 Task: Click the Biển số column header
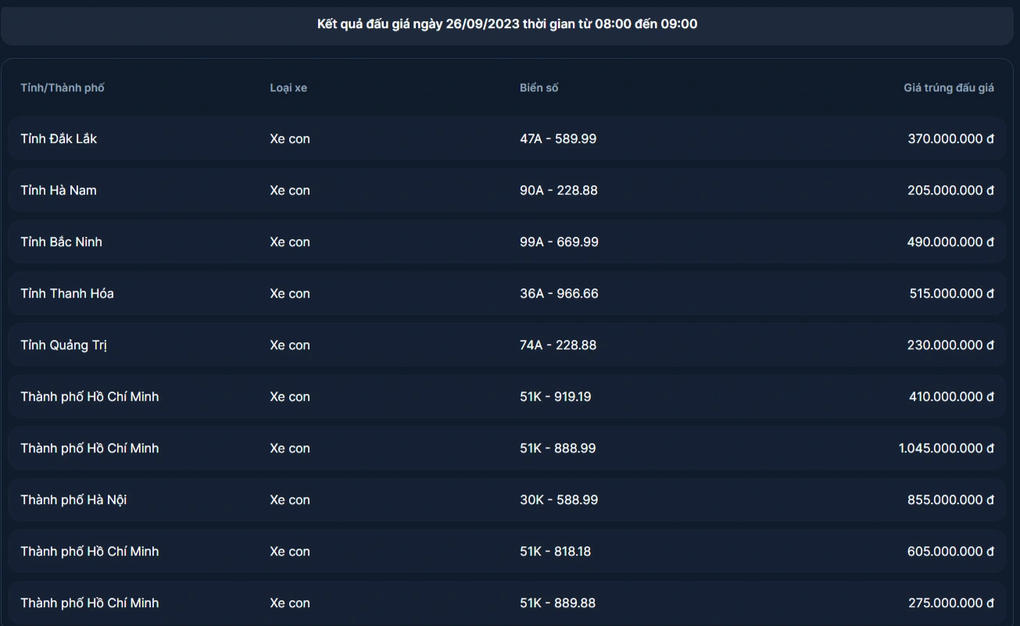pyautogui.click(x=539, y=88)
